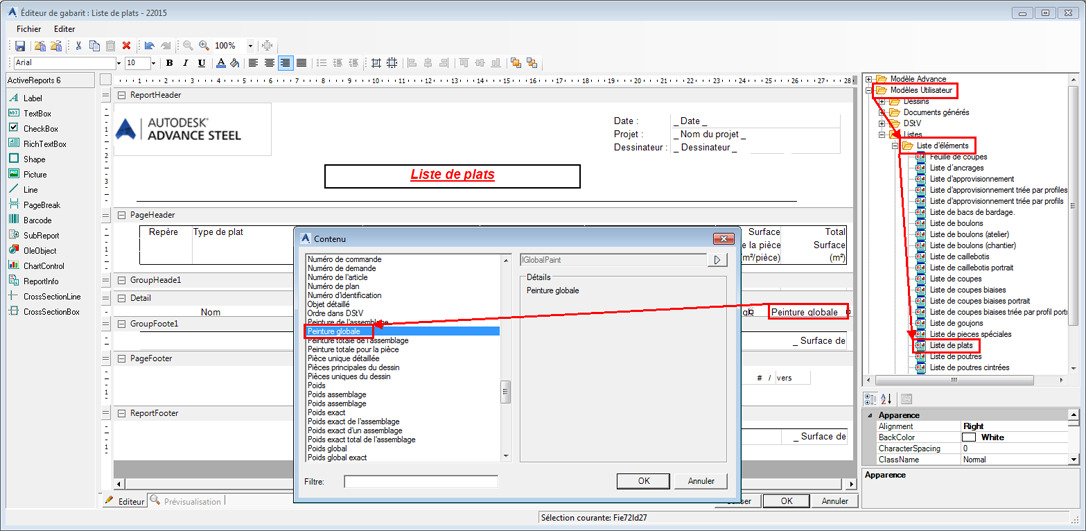Expand the Modèle Advance tree node
The height and width of the screenshot is (531, 1086).
coord(869,79)
